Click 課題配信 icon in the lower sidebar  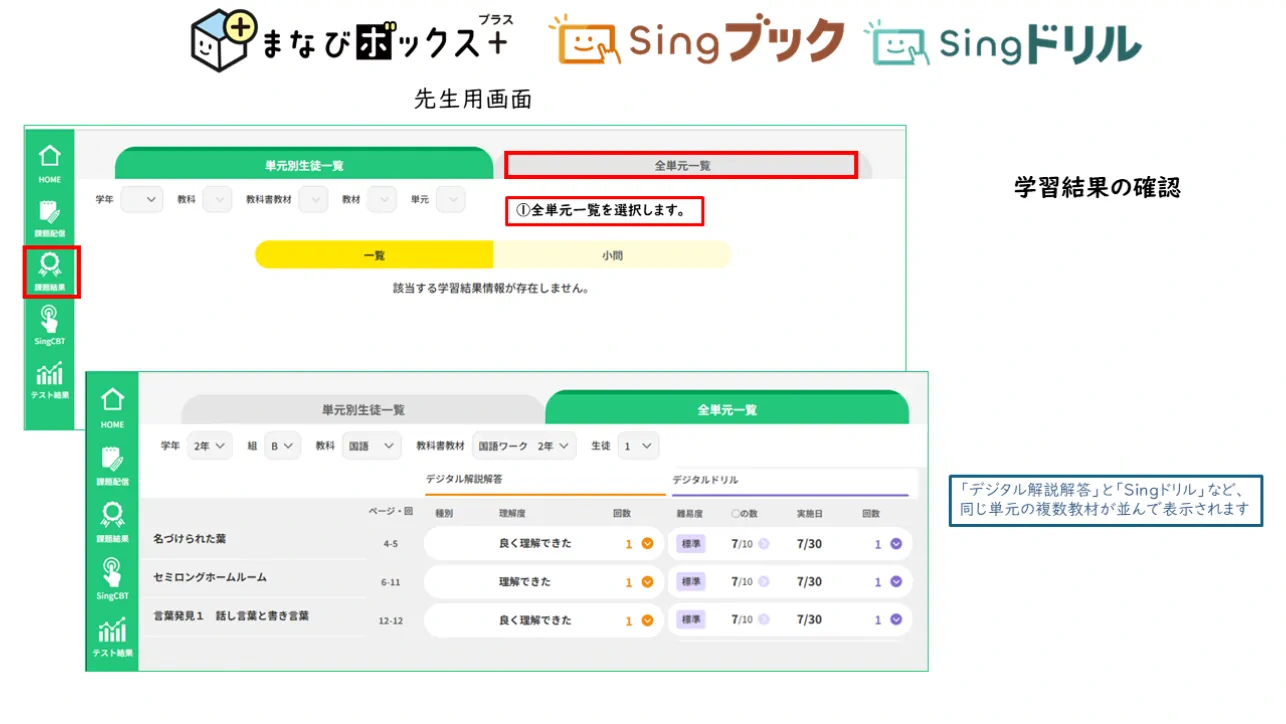point(112,465)
